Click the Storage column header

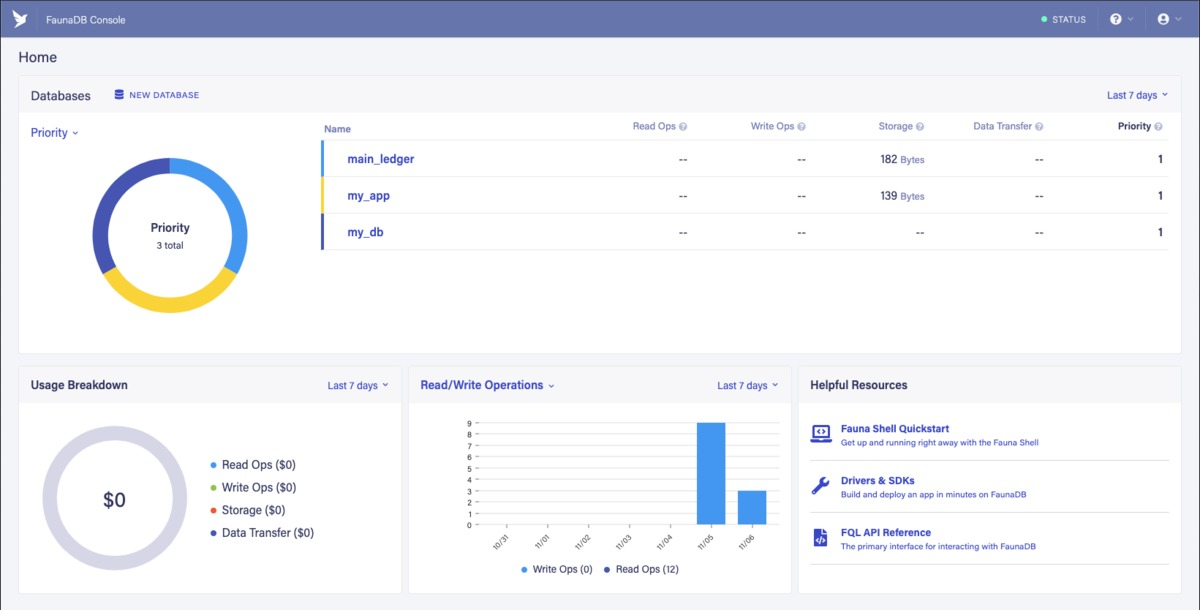coord(895,127)
